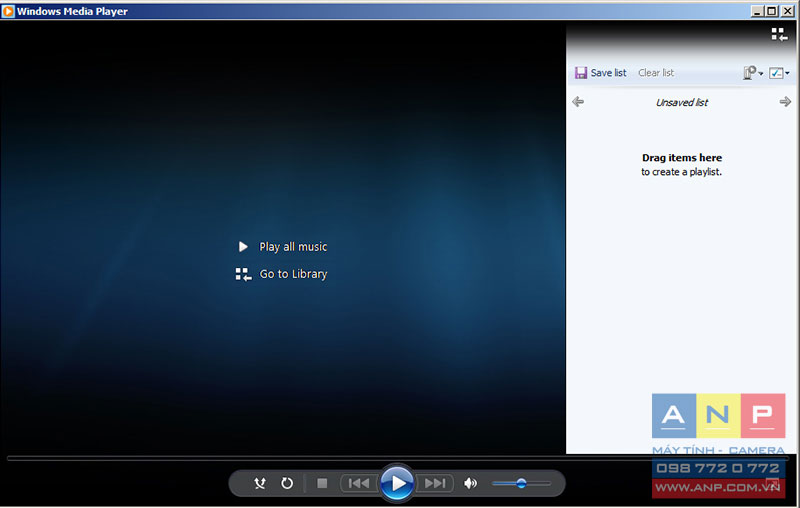This screenshot has height=508, width=800.
Task: Open the List options dropdown
Action: (x=779, y=73)
